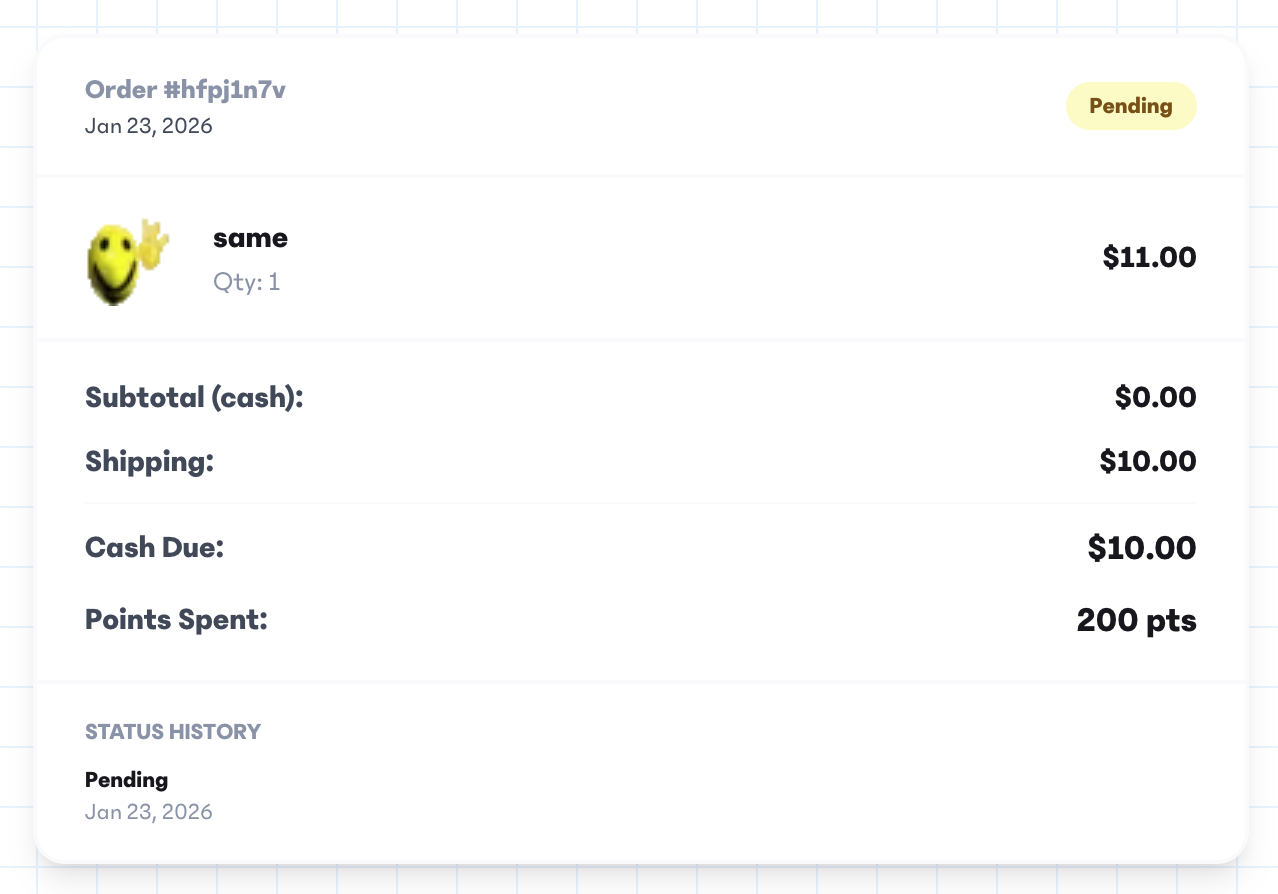Select the Order #hfpj1n7v heading

tap(185, 90)
